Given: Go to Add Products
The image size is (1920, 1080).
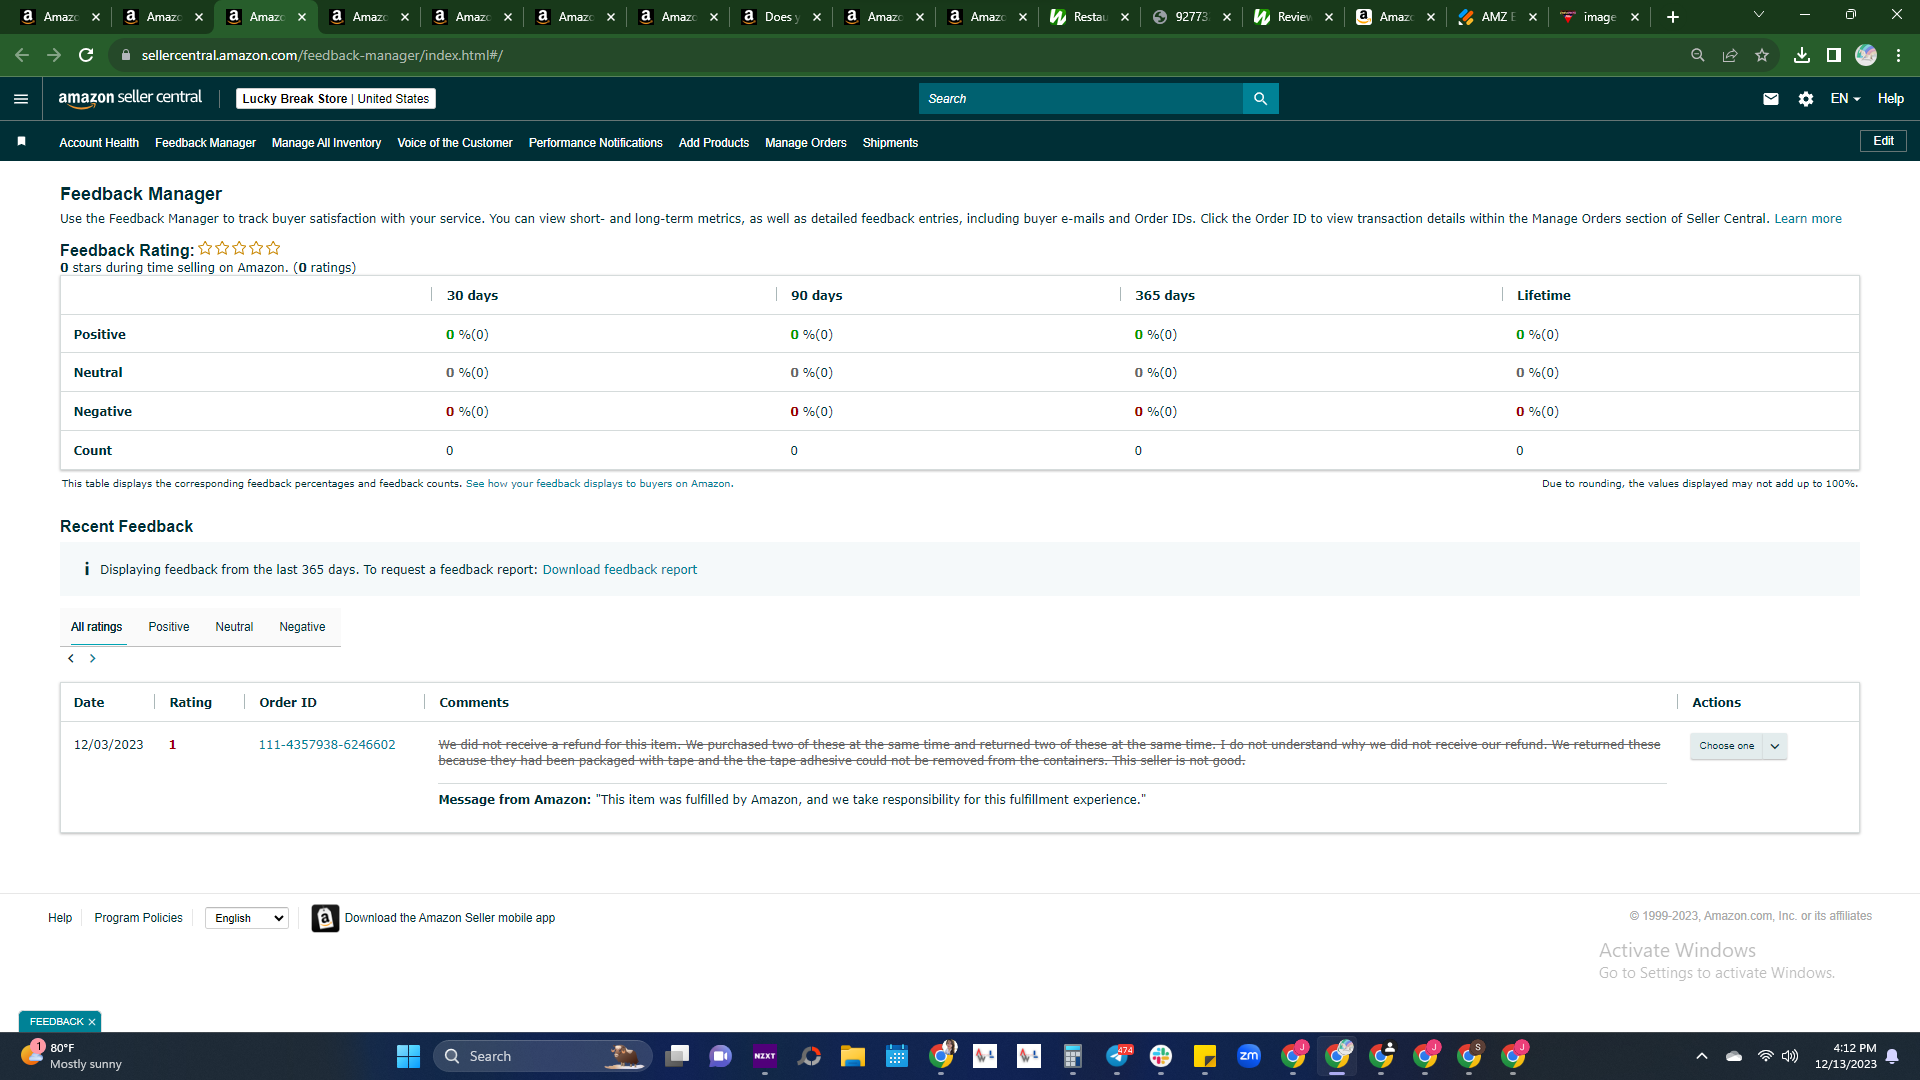Looking at the screenshot, I should pos(714,143).
